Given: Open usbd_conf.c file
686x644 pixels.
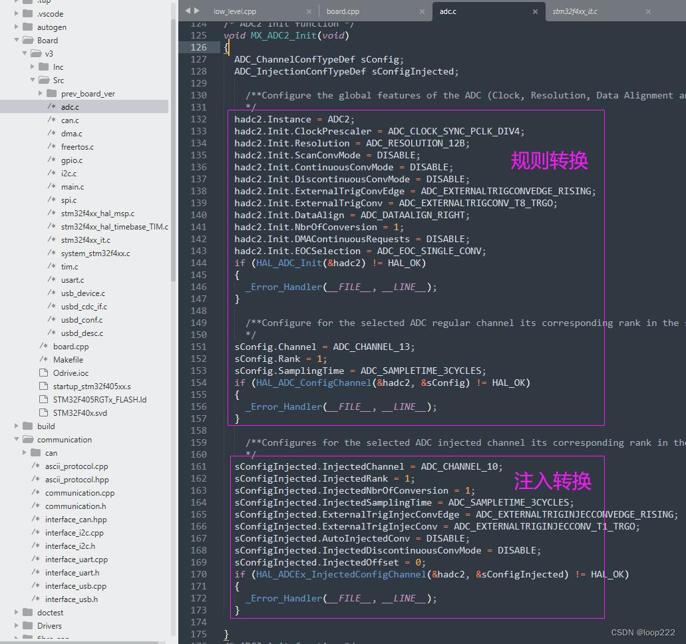Looking at the screenshot, I should tap(81, 320).
